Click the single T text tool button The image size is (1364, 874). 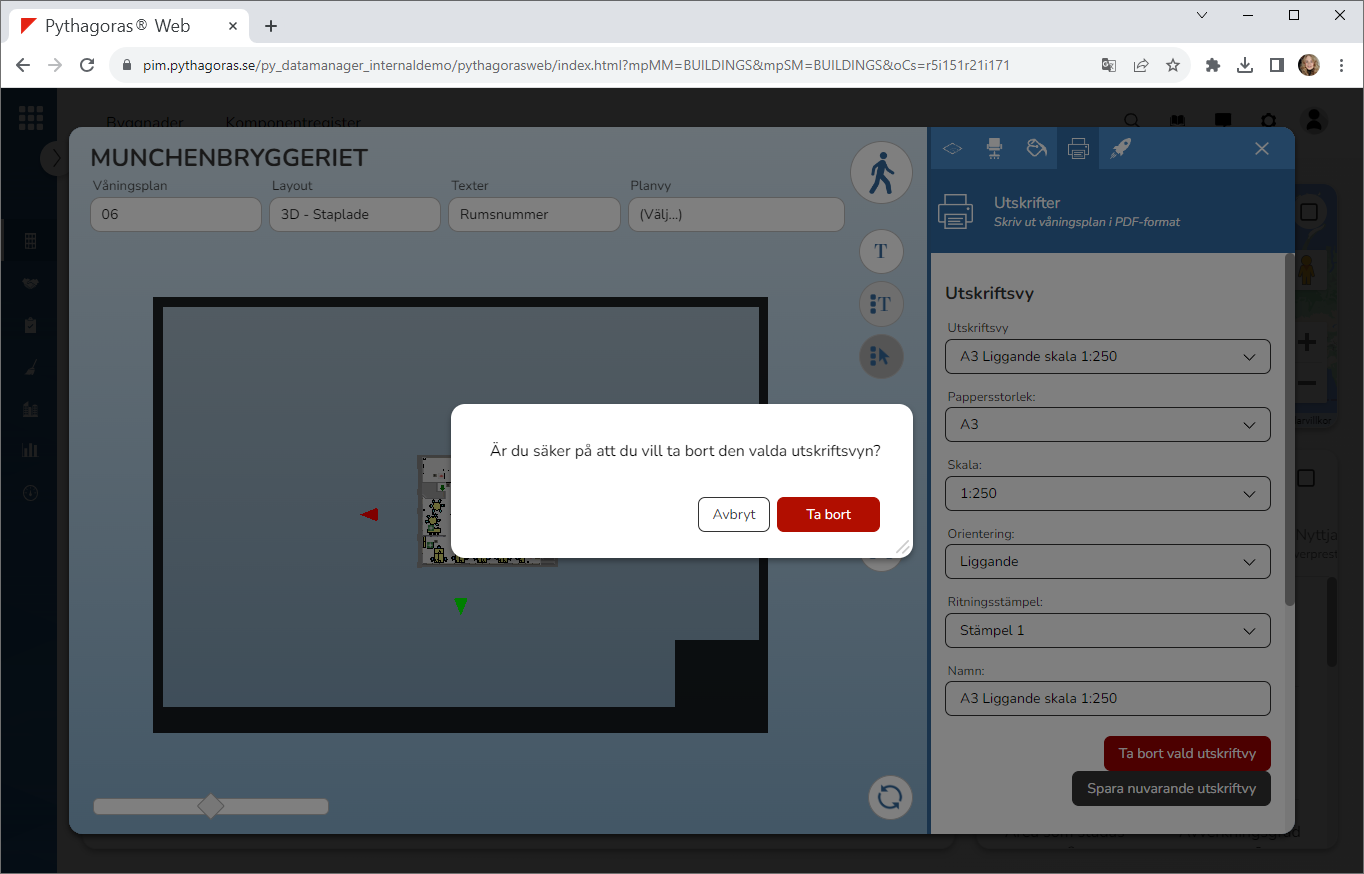881,251
